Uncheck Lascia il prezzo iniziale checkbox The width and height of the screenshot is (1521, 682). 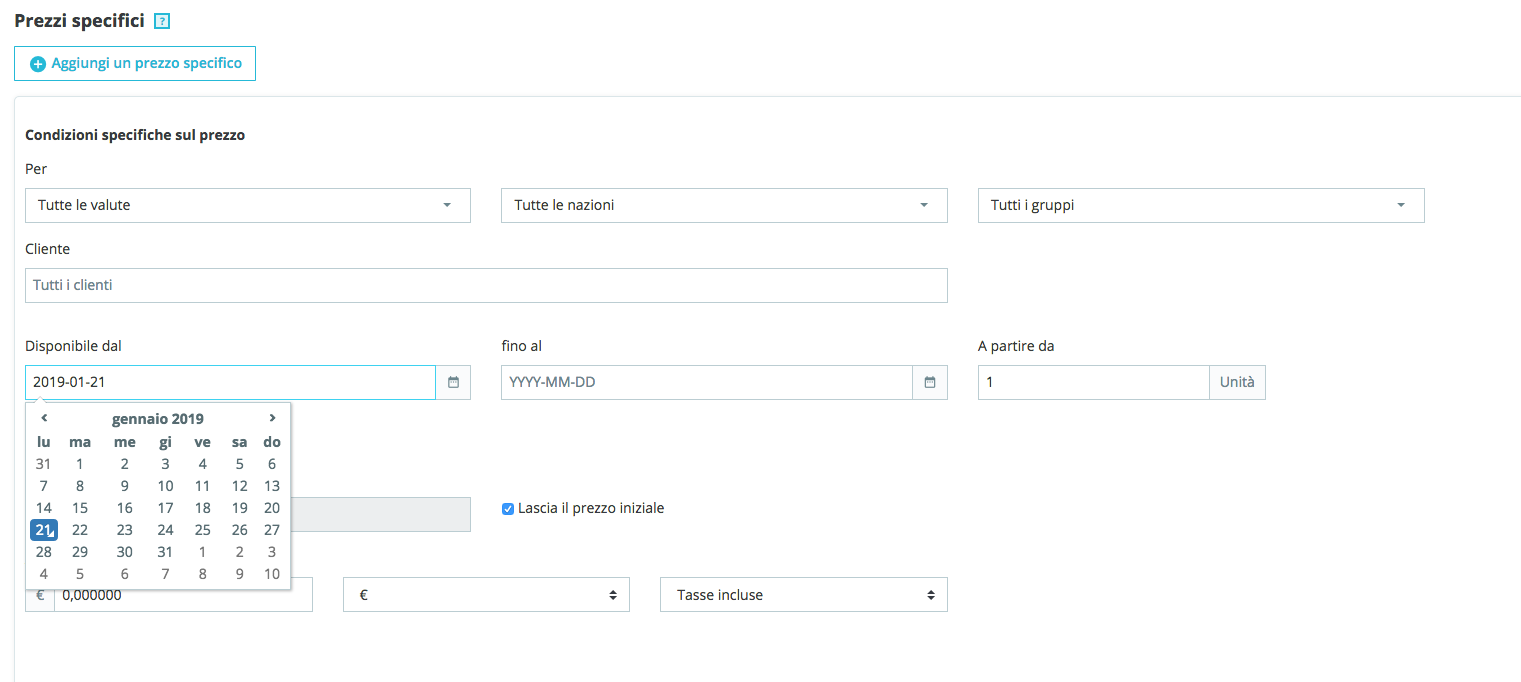point(508,509)
